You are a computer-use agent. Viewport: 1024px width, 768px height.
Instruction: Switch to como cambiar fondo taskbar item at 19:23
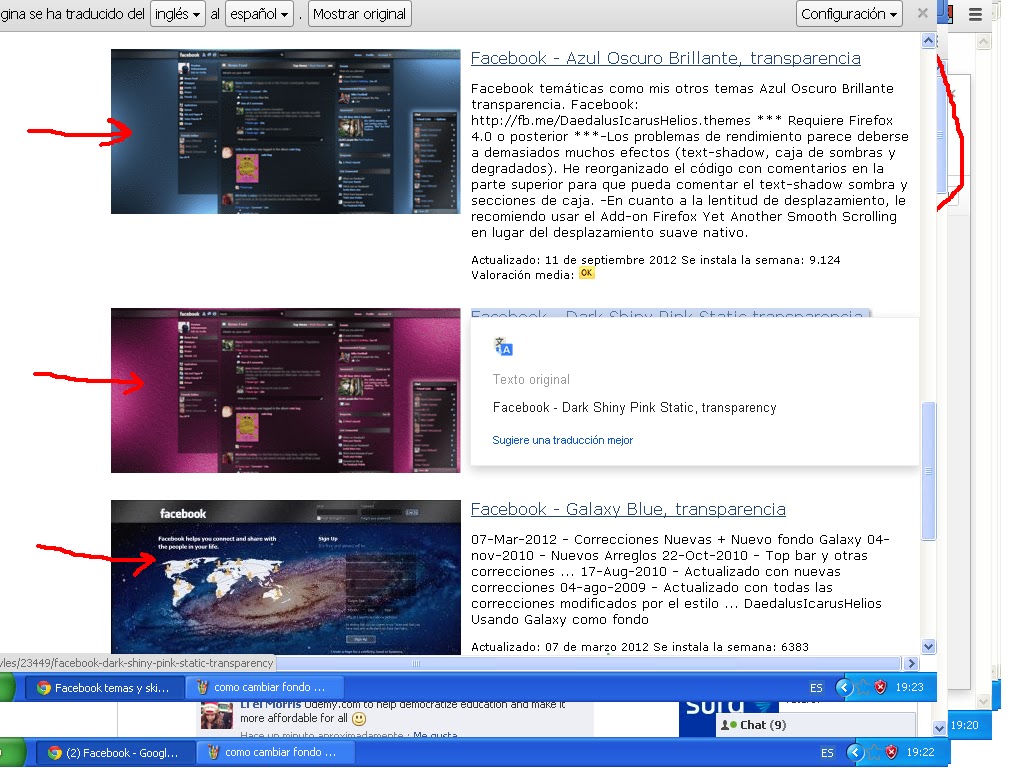point(264,687)
